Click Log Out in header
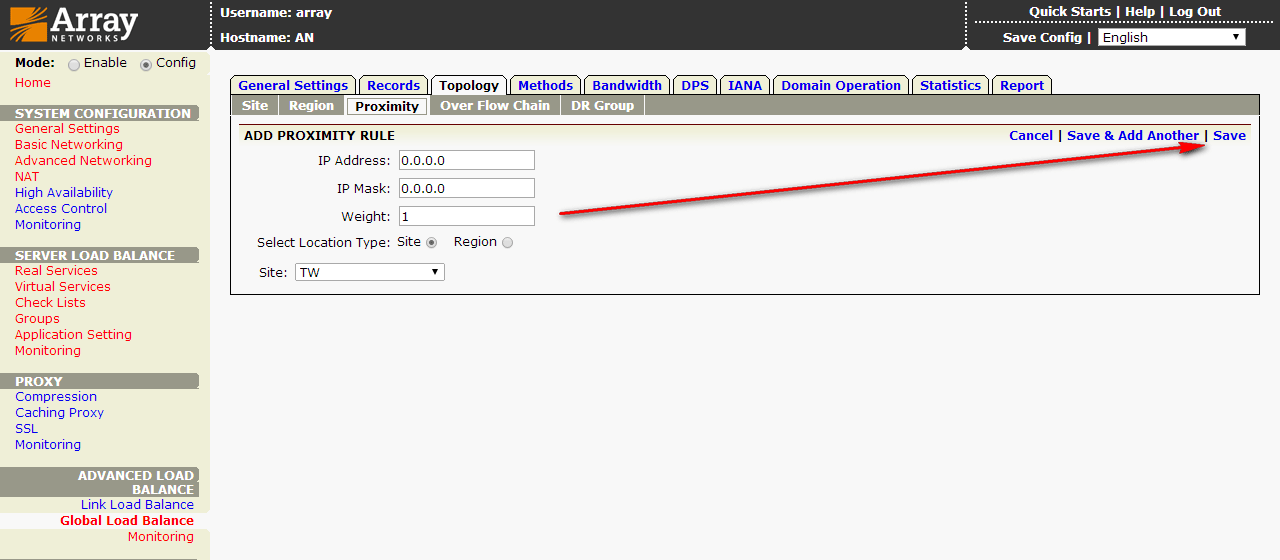The width and height of the screenshot is (1280, 560). point(1195,12)
